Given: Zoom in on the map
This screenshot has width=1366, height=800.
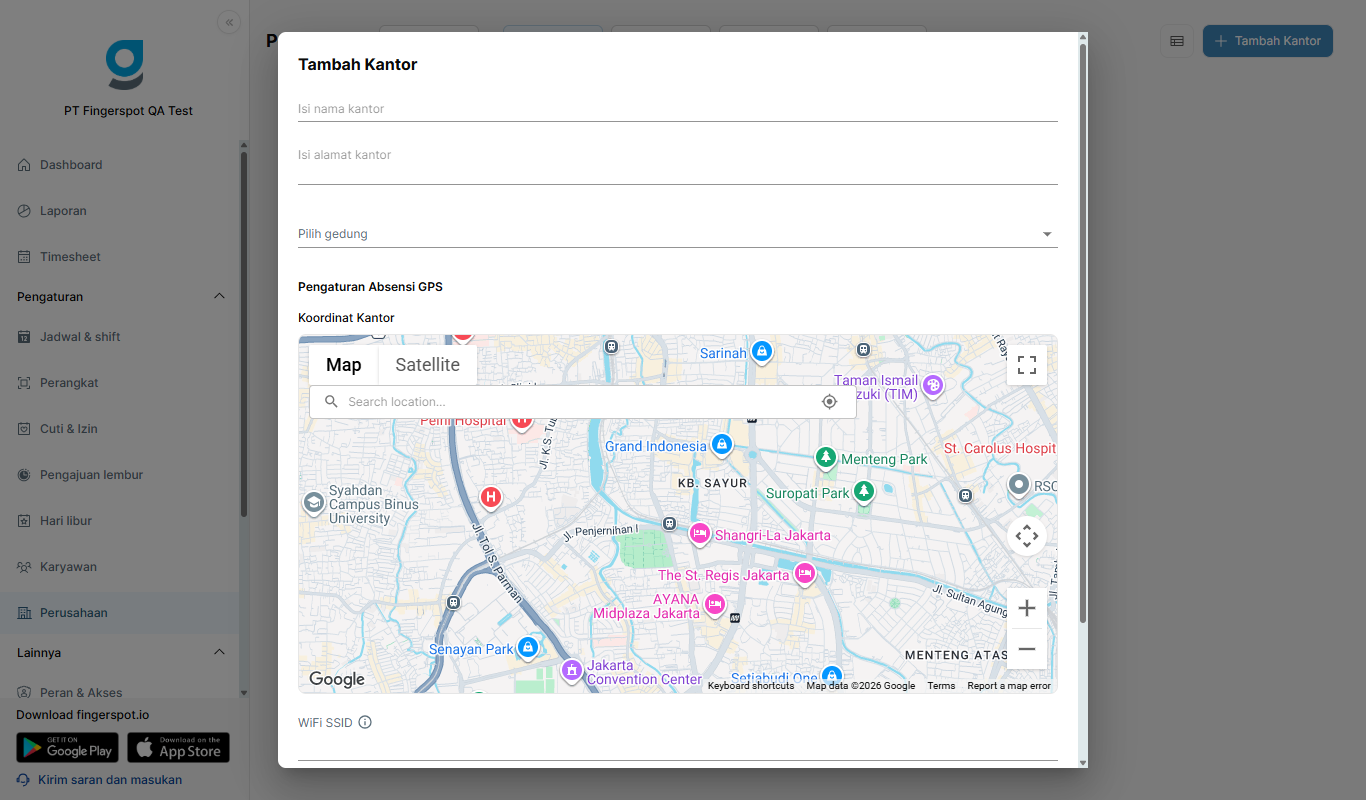Looking at the screenshot, I should tap(1027, 608).
